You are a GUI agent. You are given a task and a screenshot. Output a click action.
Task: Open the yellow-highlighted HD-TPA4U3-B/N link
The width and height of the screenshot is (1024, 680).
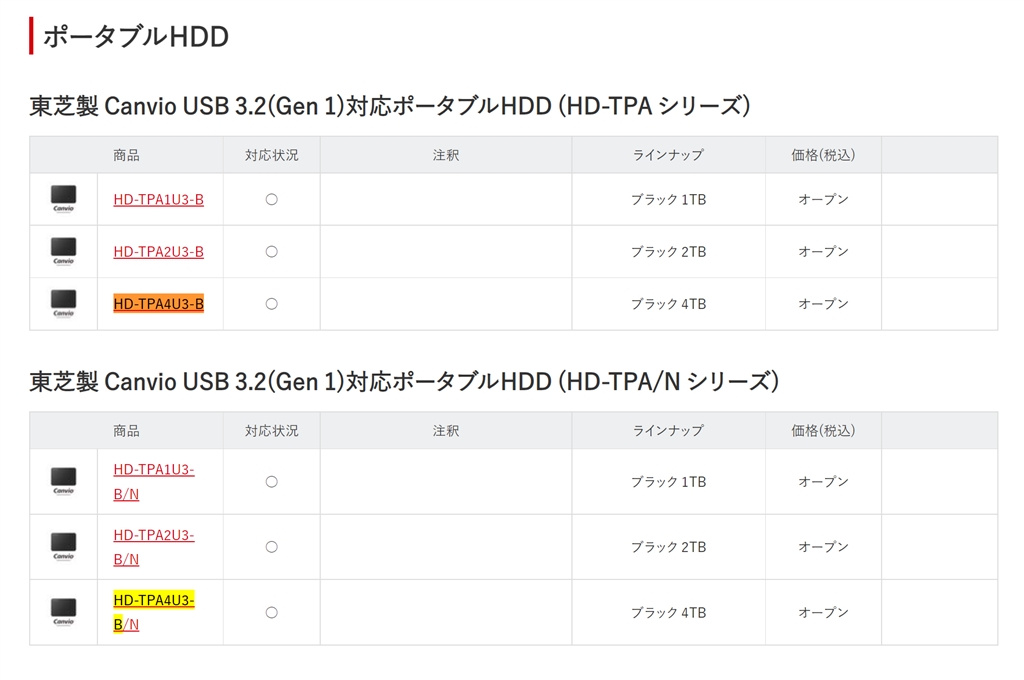153,600
